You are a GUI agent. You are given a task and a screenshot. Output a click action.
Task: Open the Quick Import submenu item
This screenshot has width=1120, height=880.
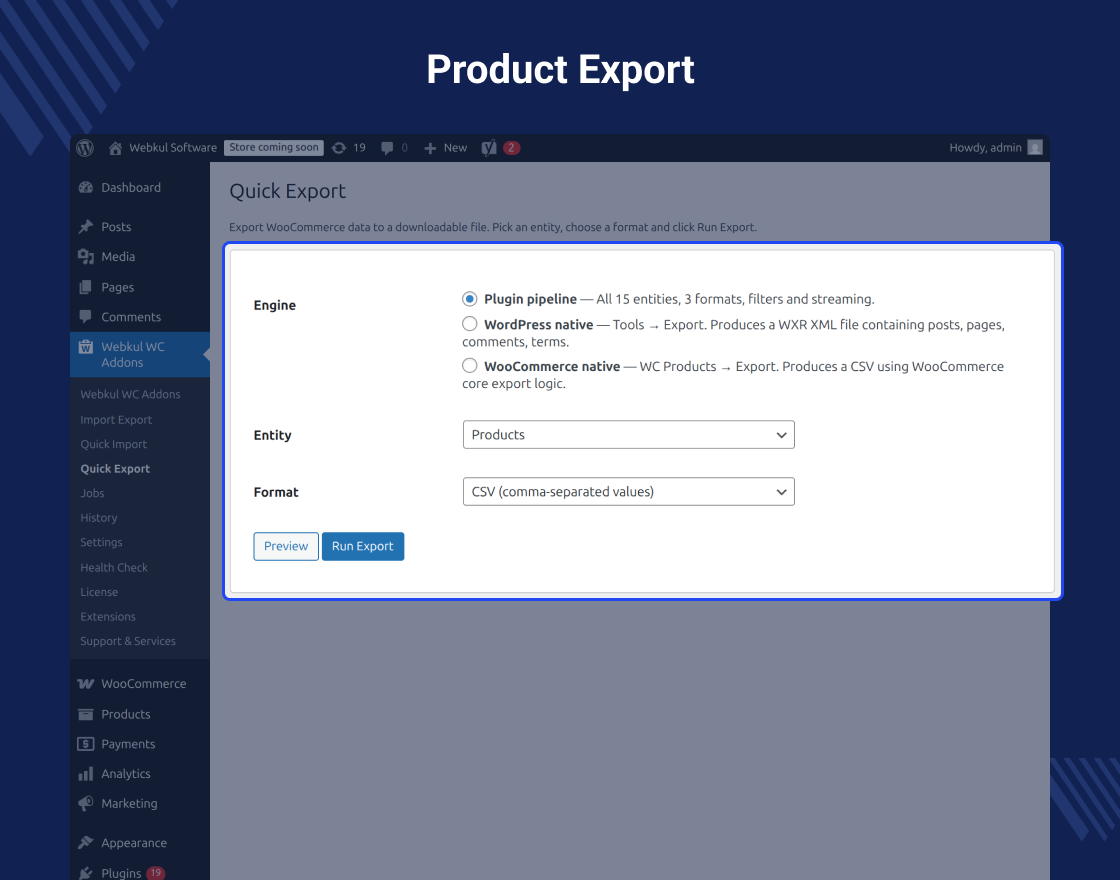click(x=114, y=444)
